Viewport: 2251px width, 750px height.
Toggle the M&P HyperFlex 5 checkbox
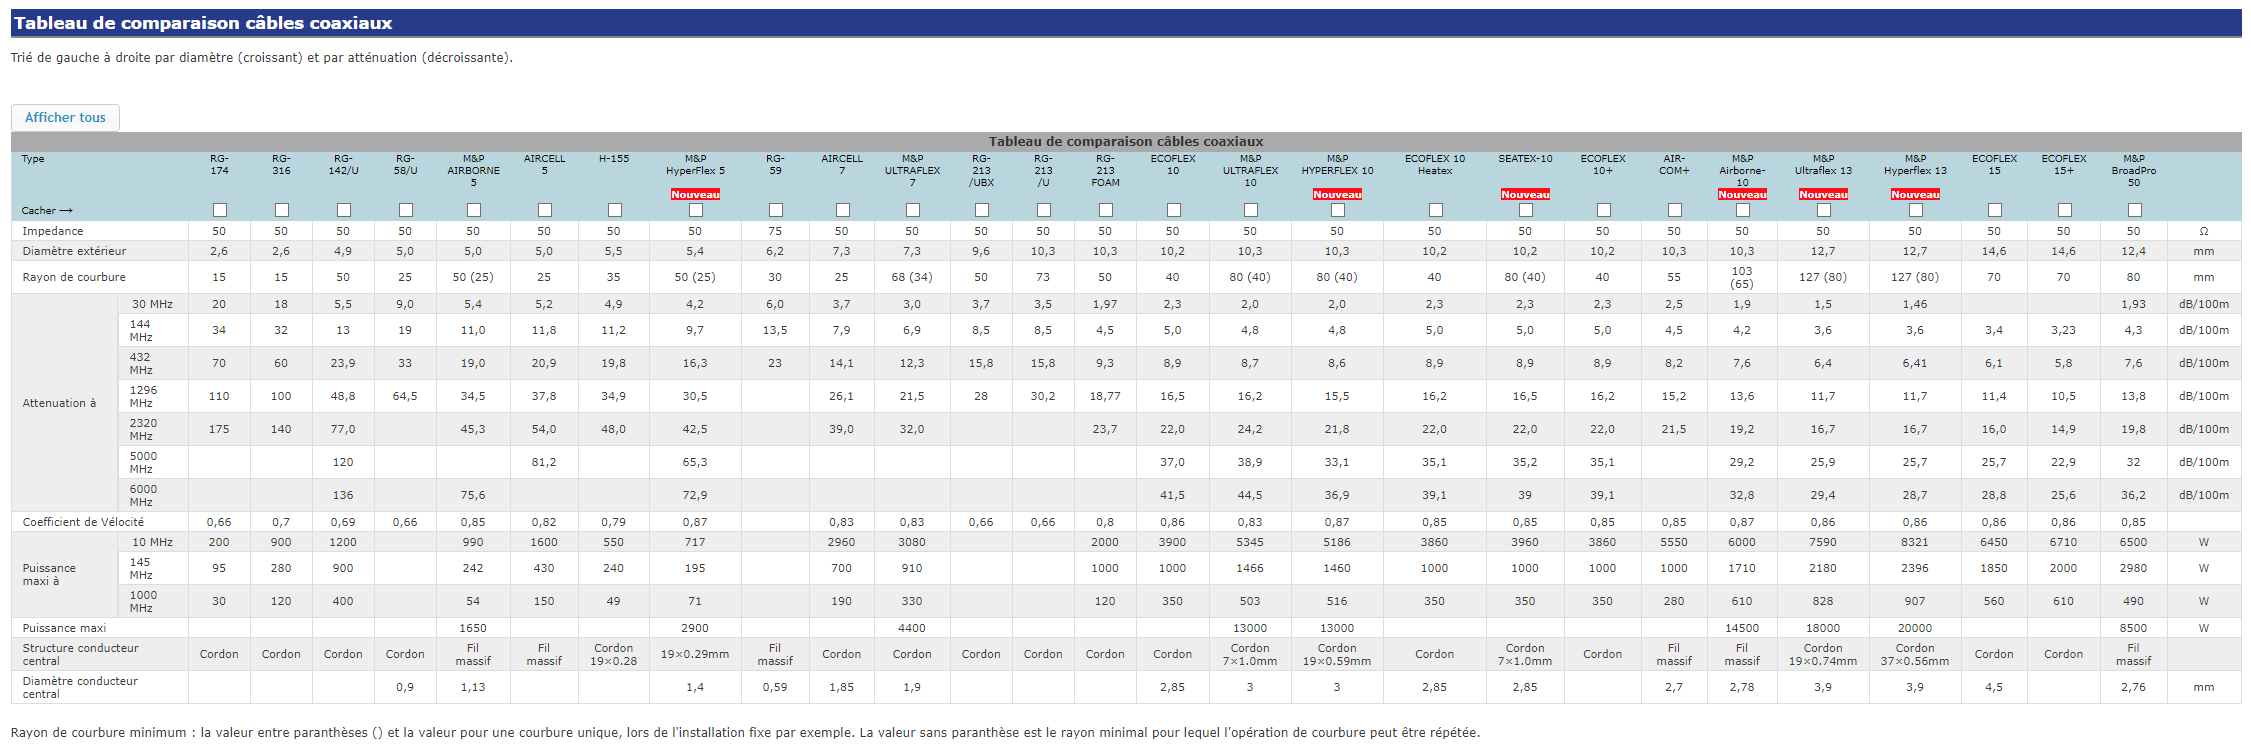pos(696,210)
